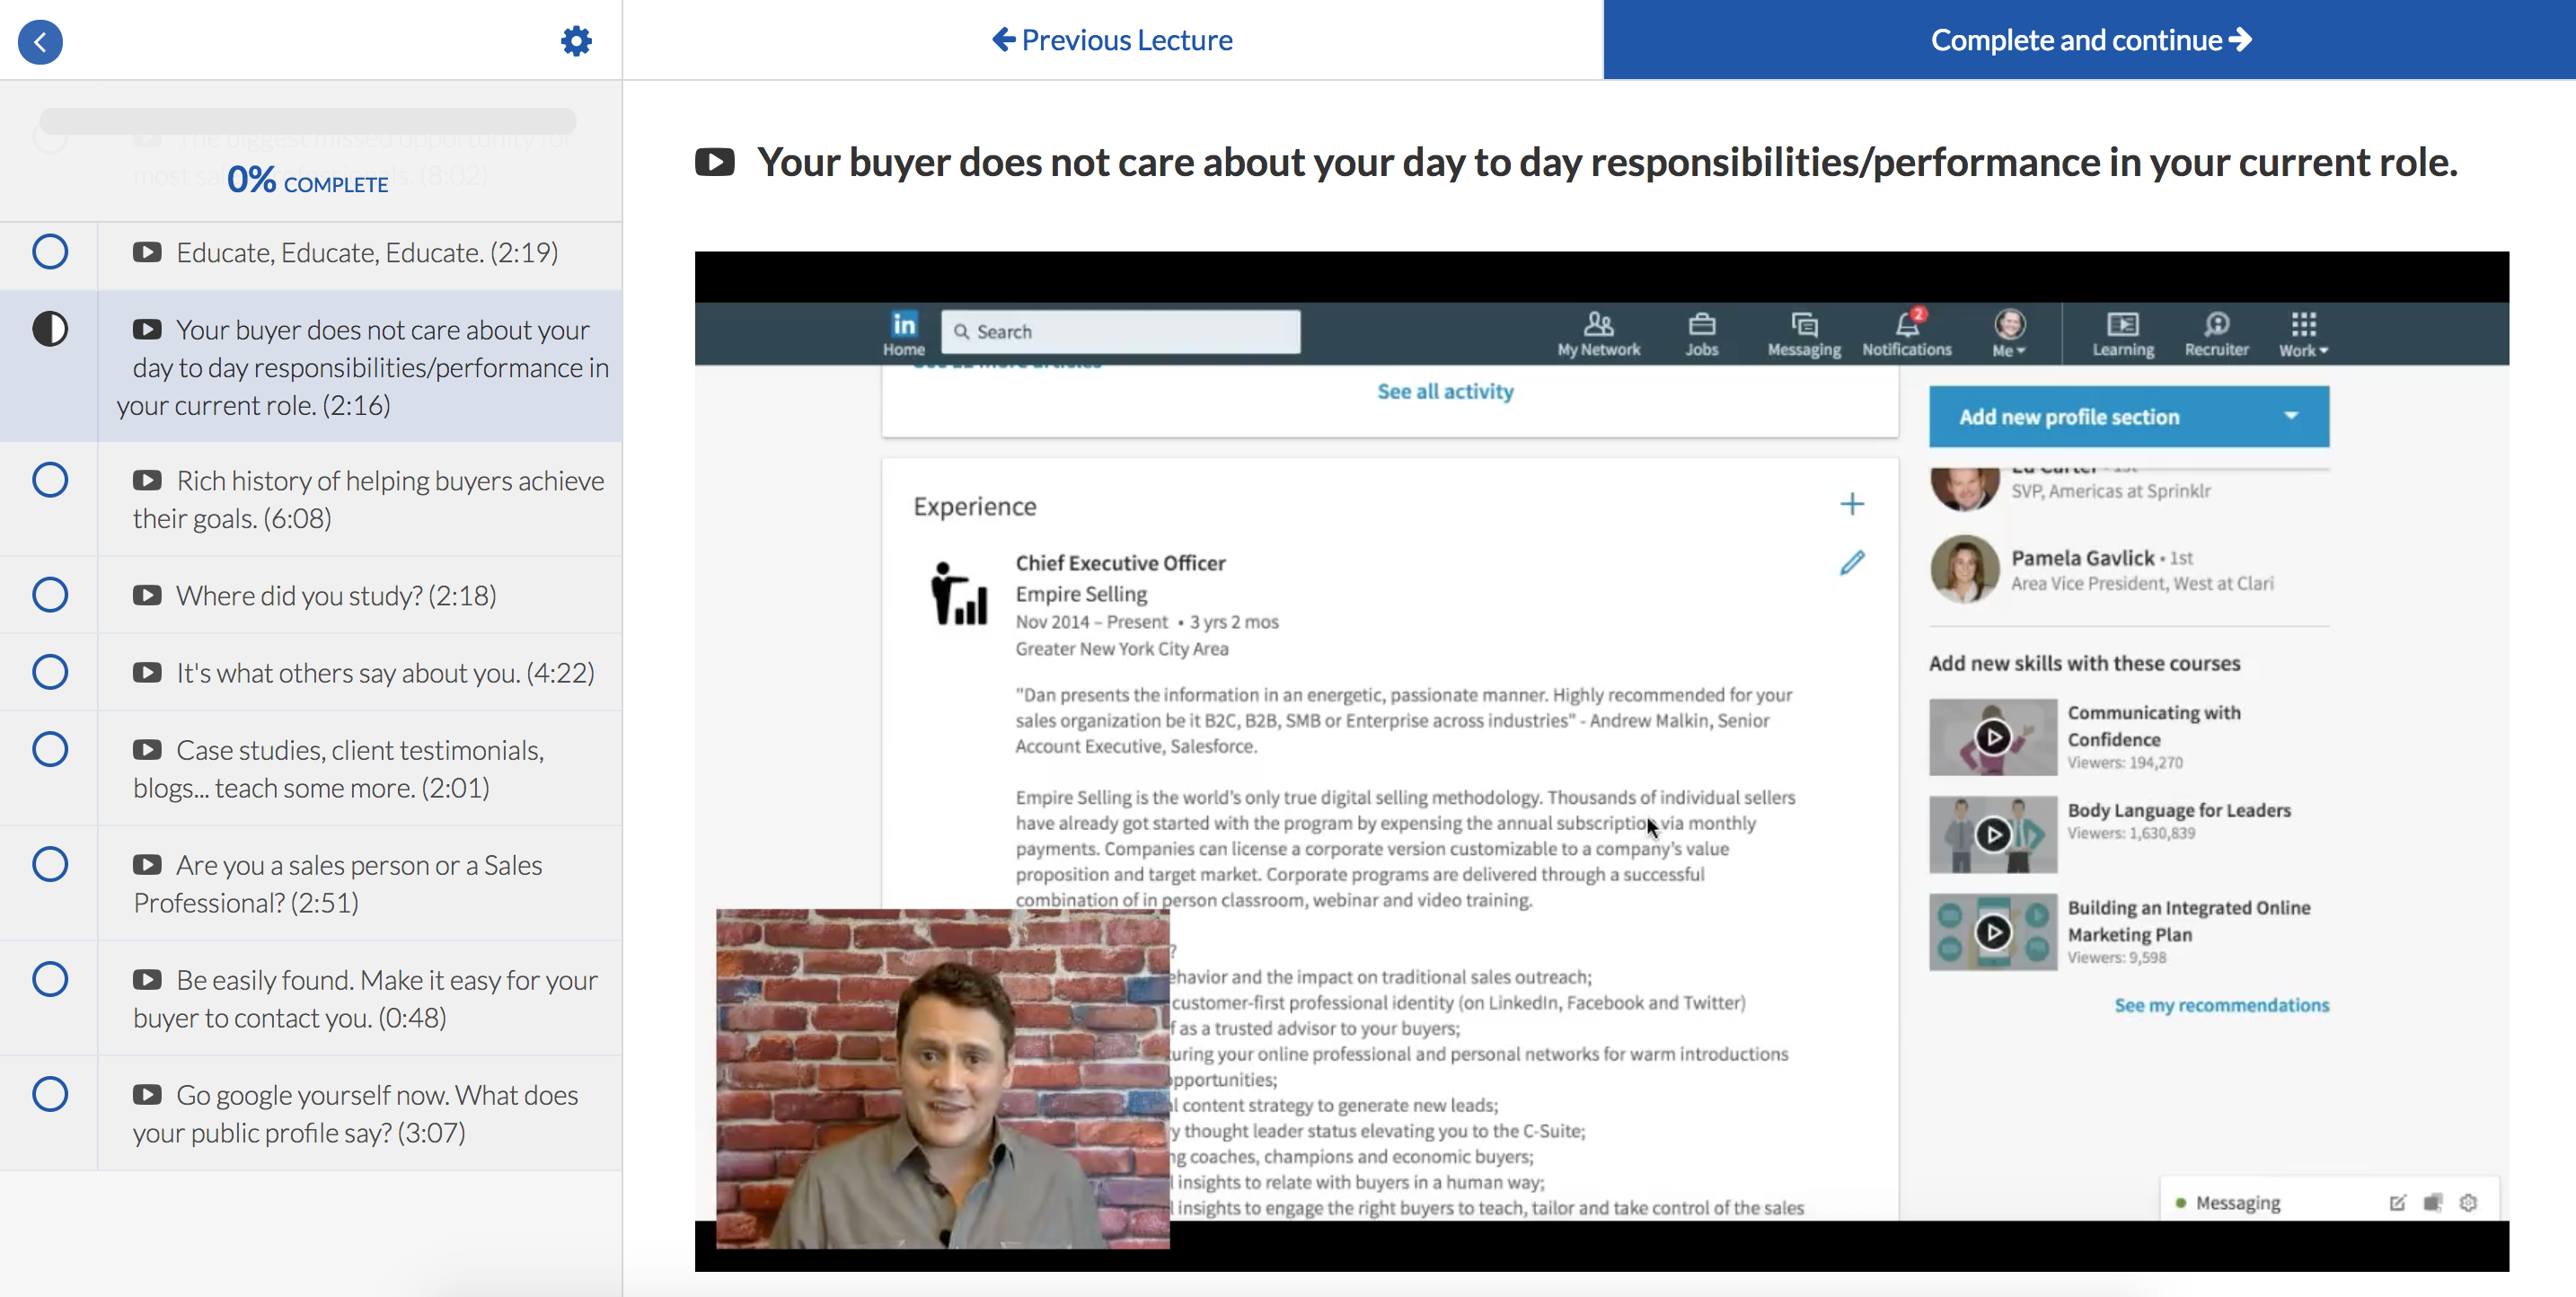Click Messaging label in bottom chat bar

pyautogui.click(x=2238, y=1202)
